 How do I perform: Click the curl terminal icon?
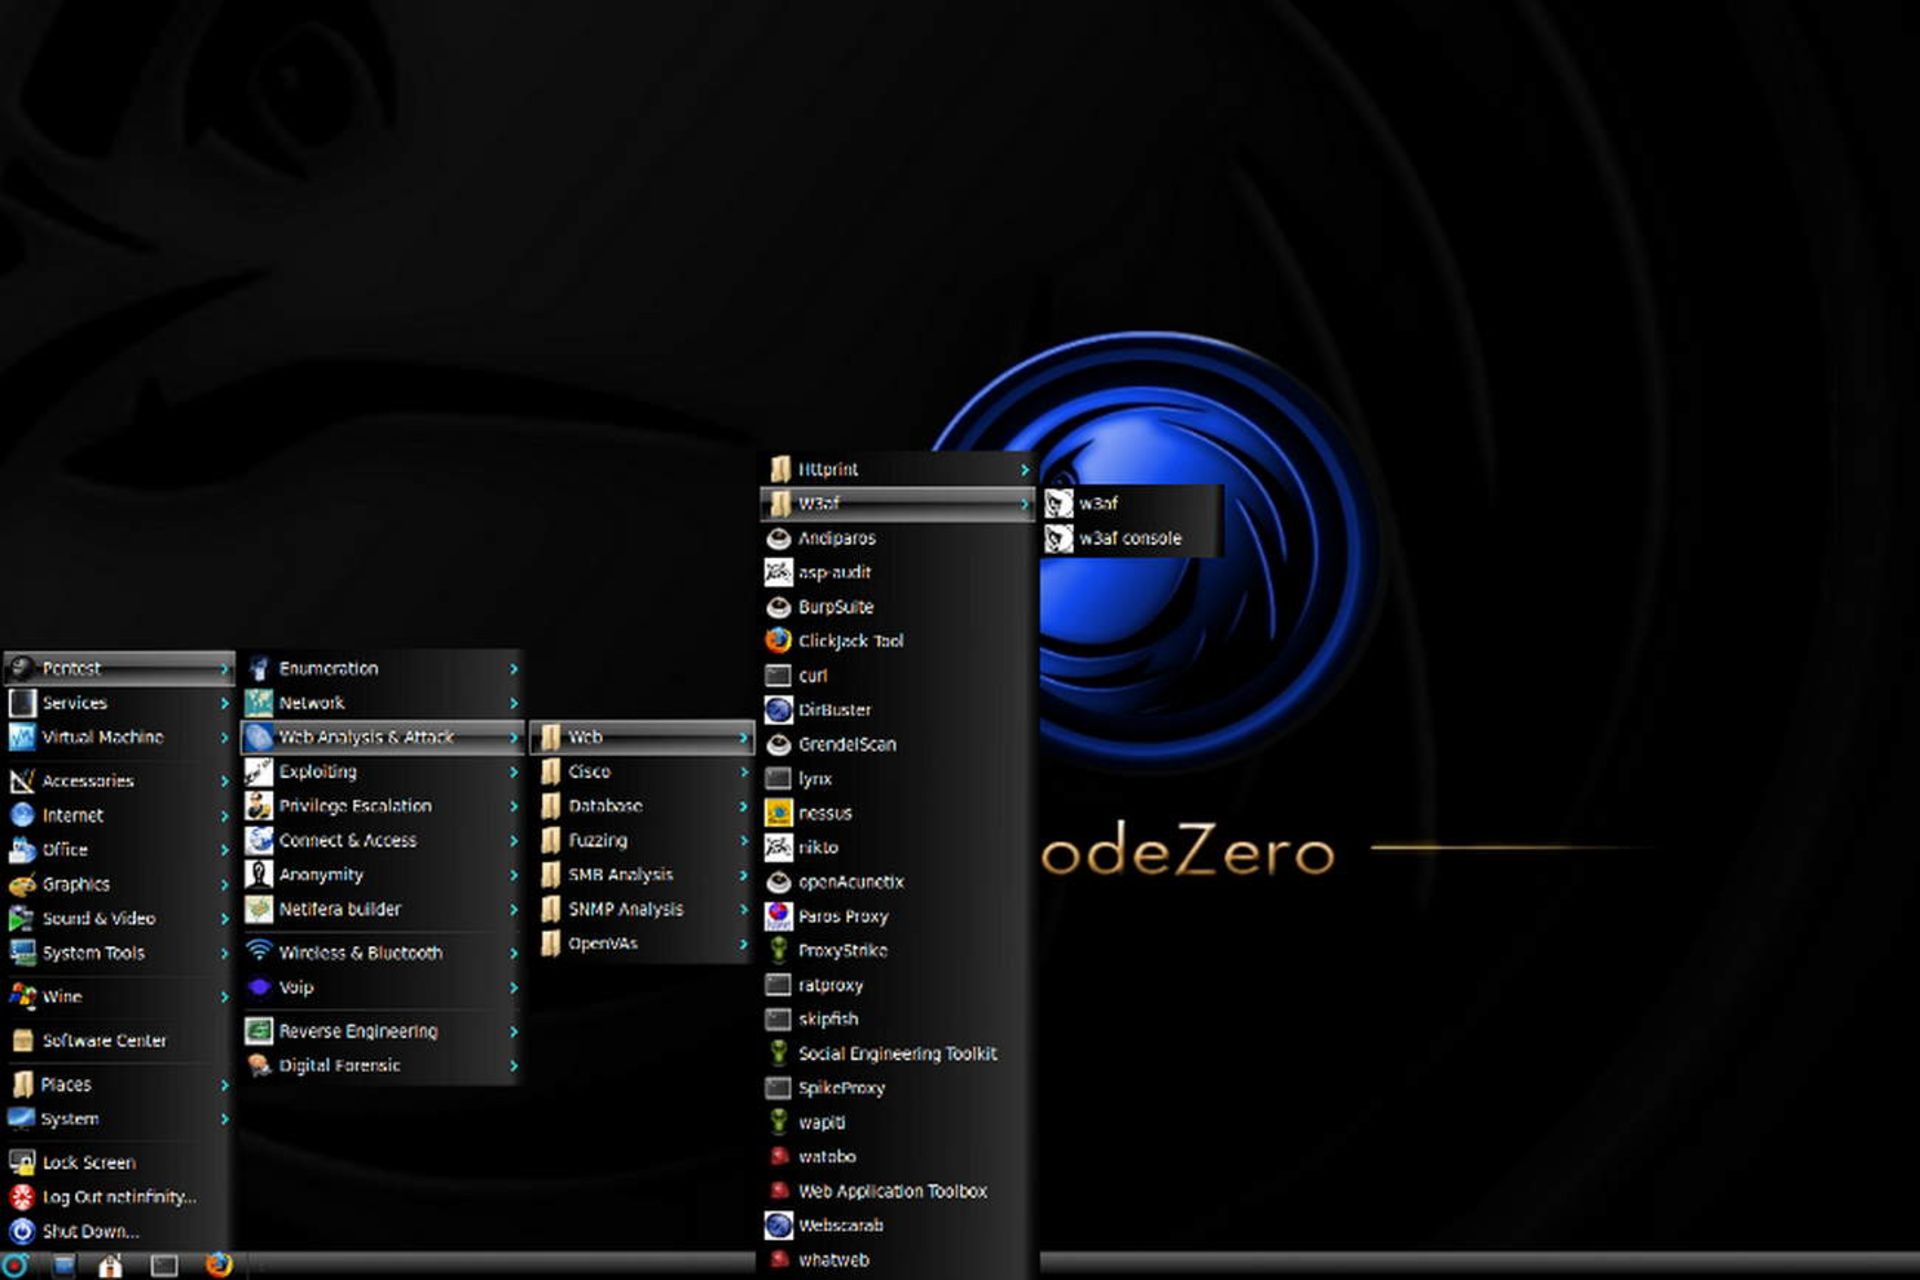[778, 676]
